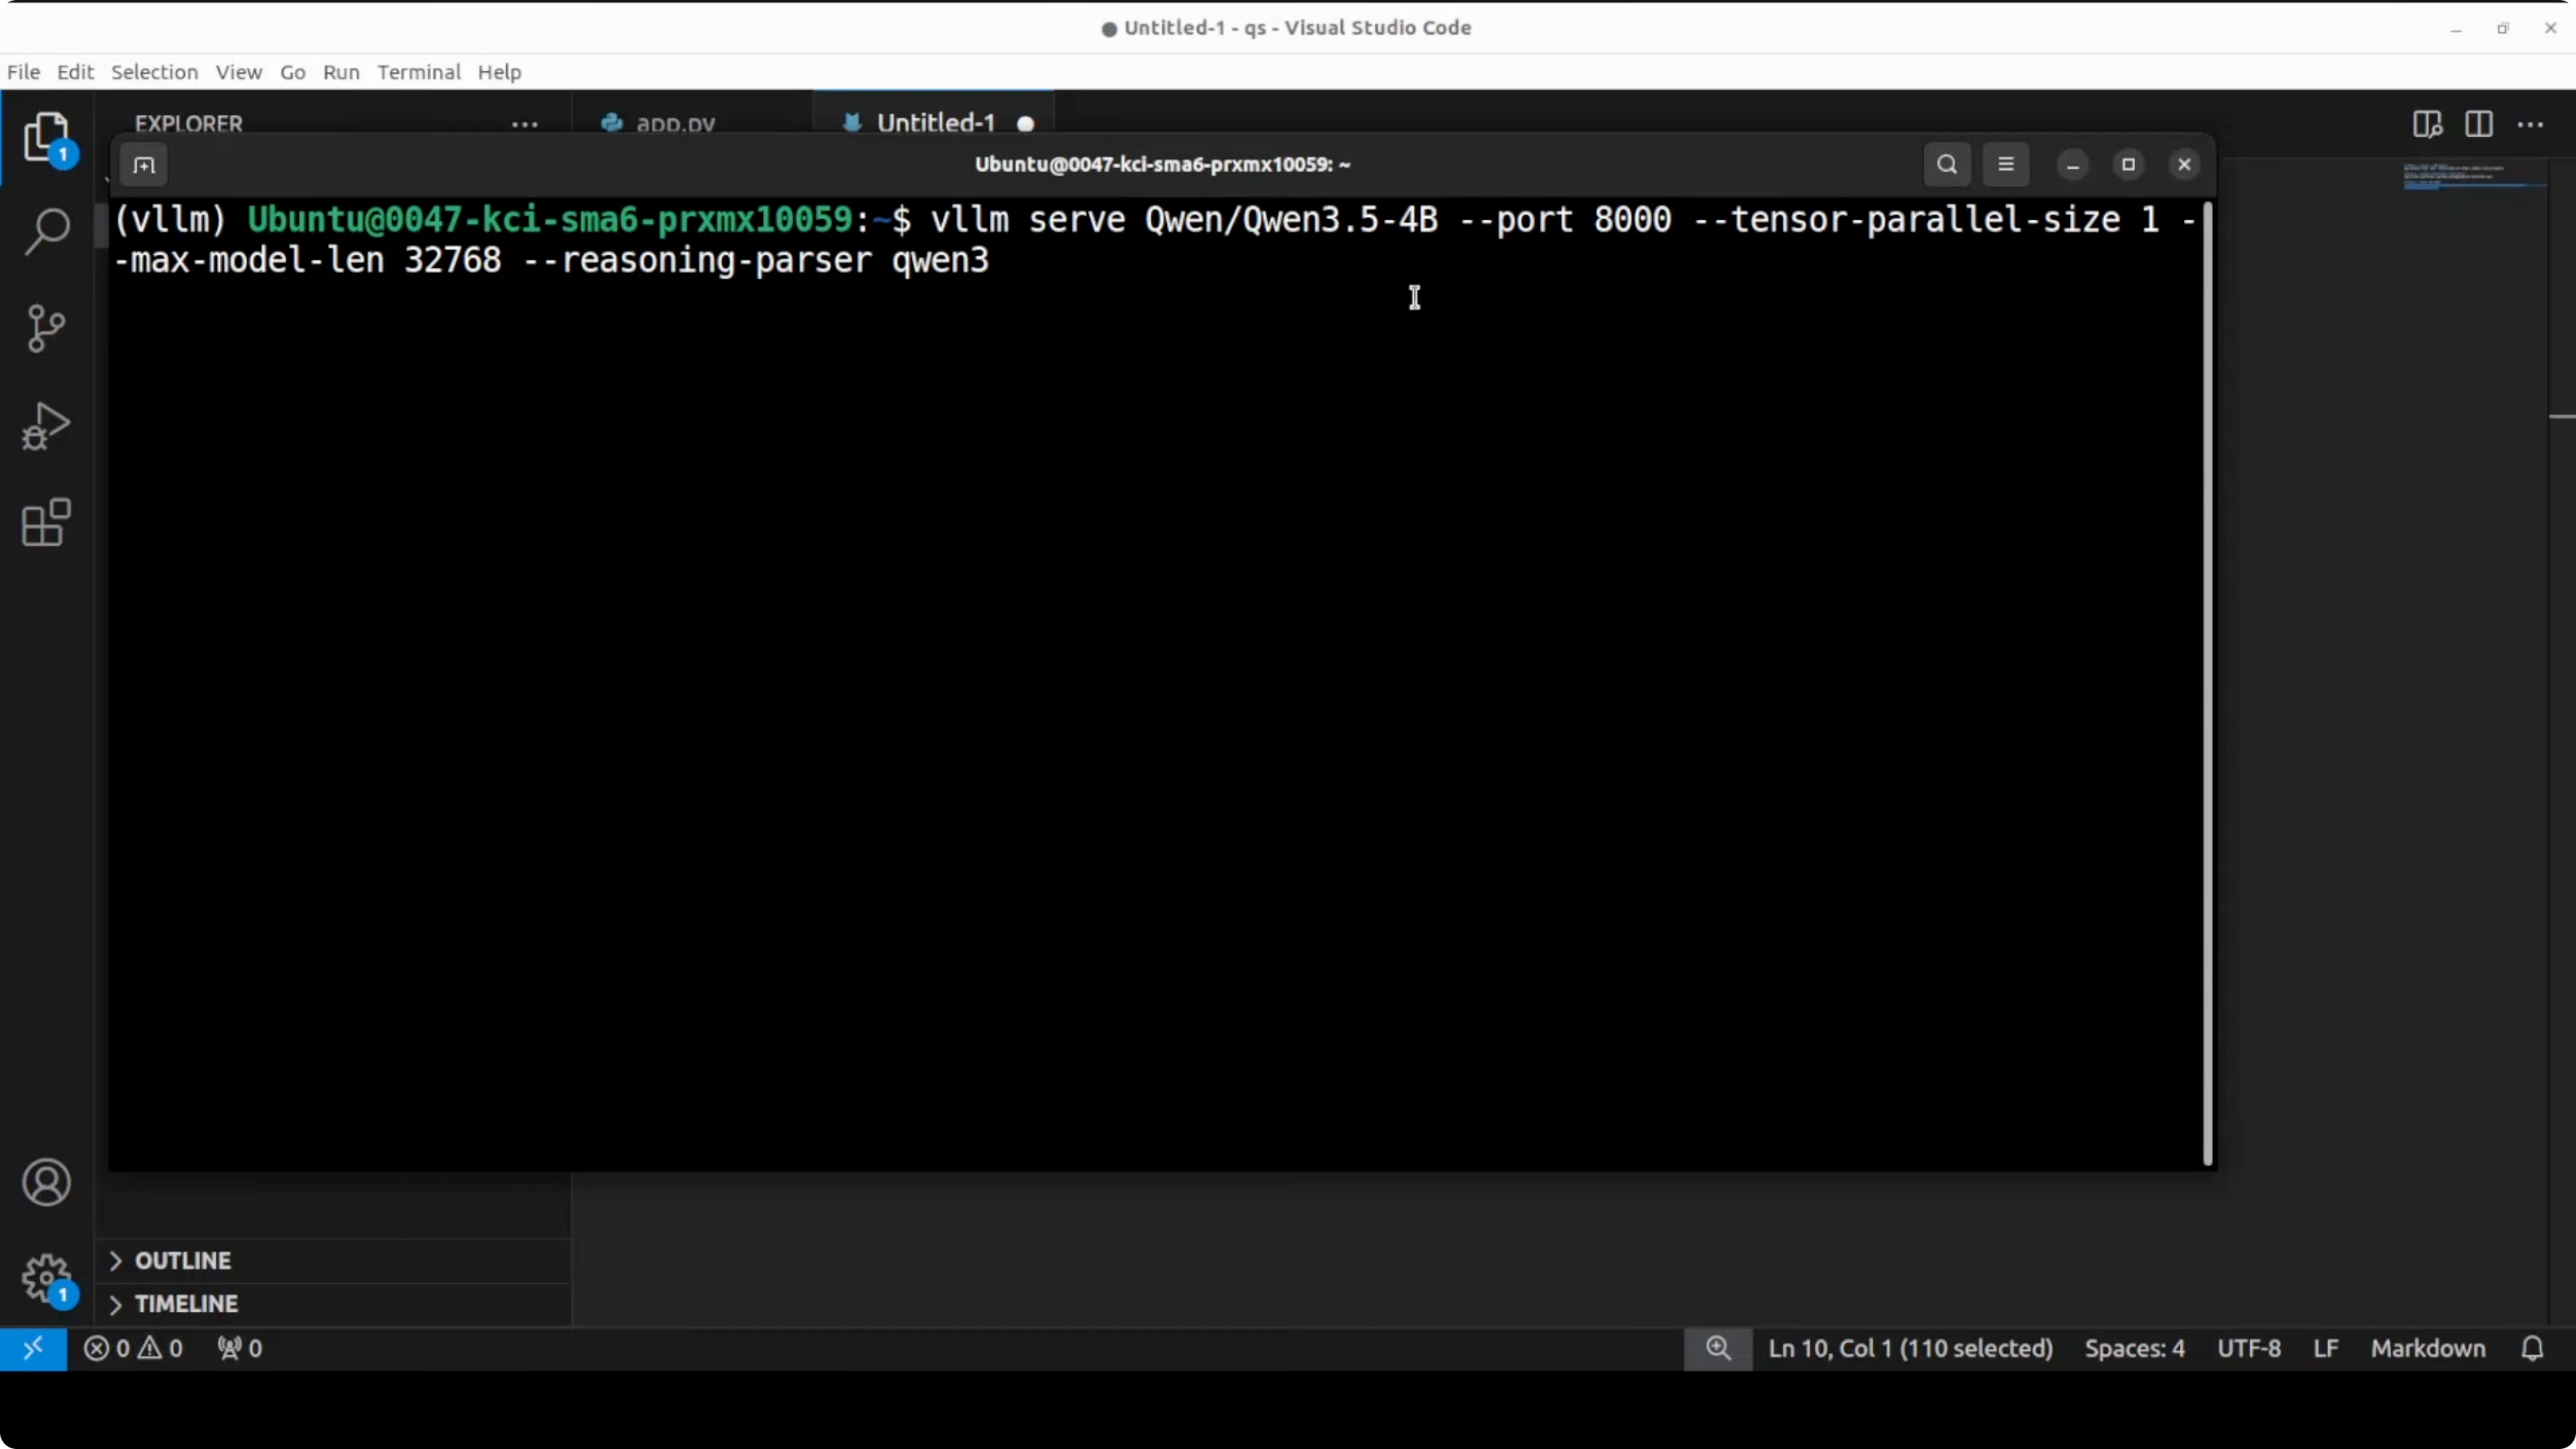The image size is (2576, 1449).
Task: Click the terminal vertical scrollbar
Action: (2207, 680)
